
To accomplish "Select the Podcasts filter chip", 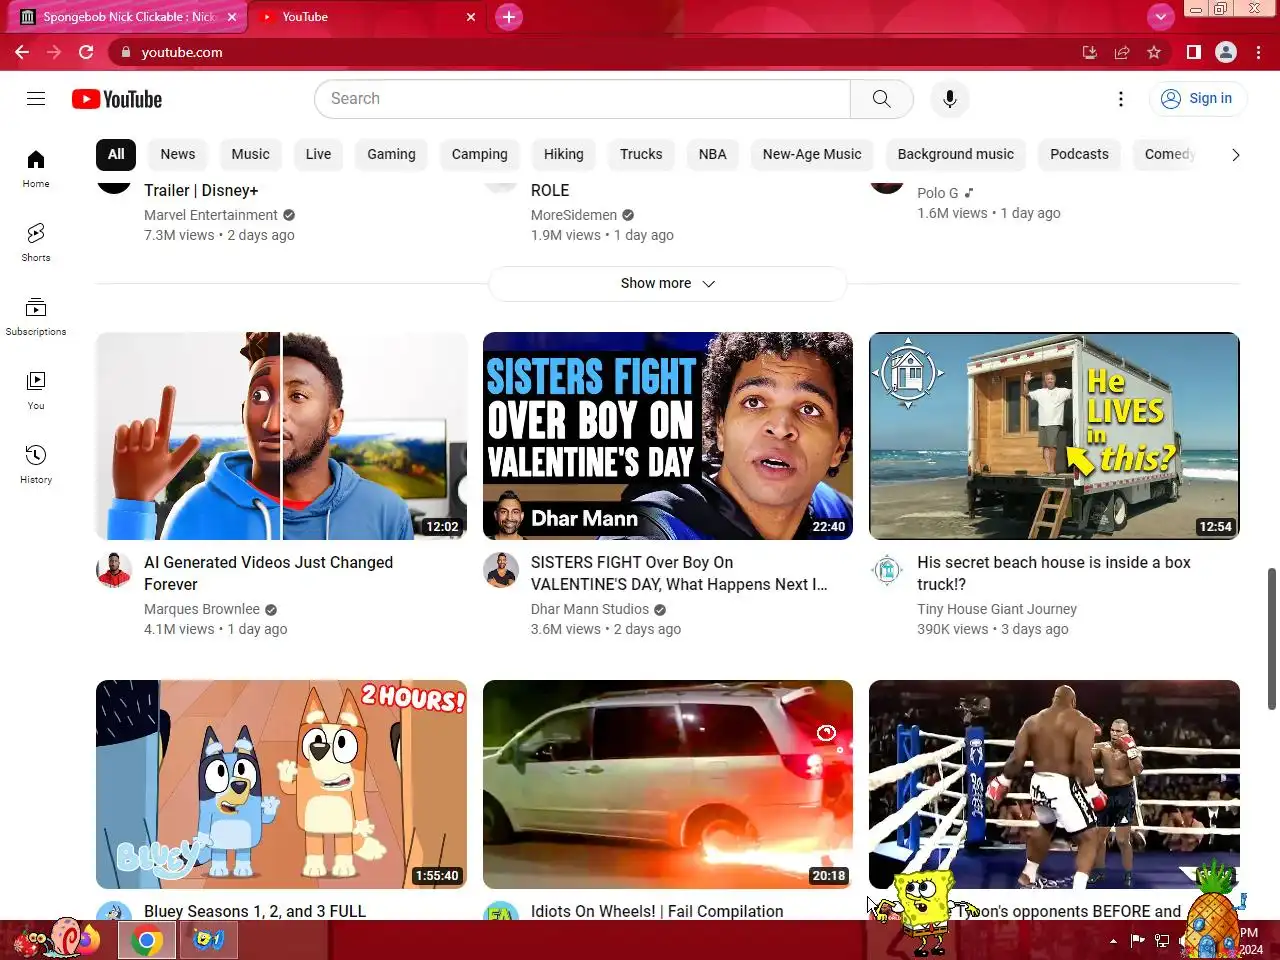I will (x=1079, y=154).
